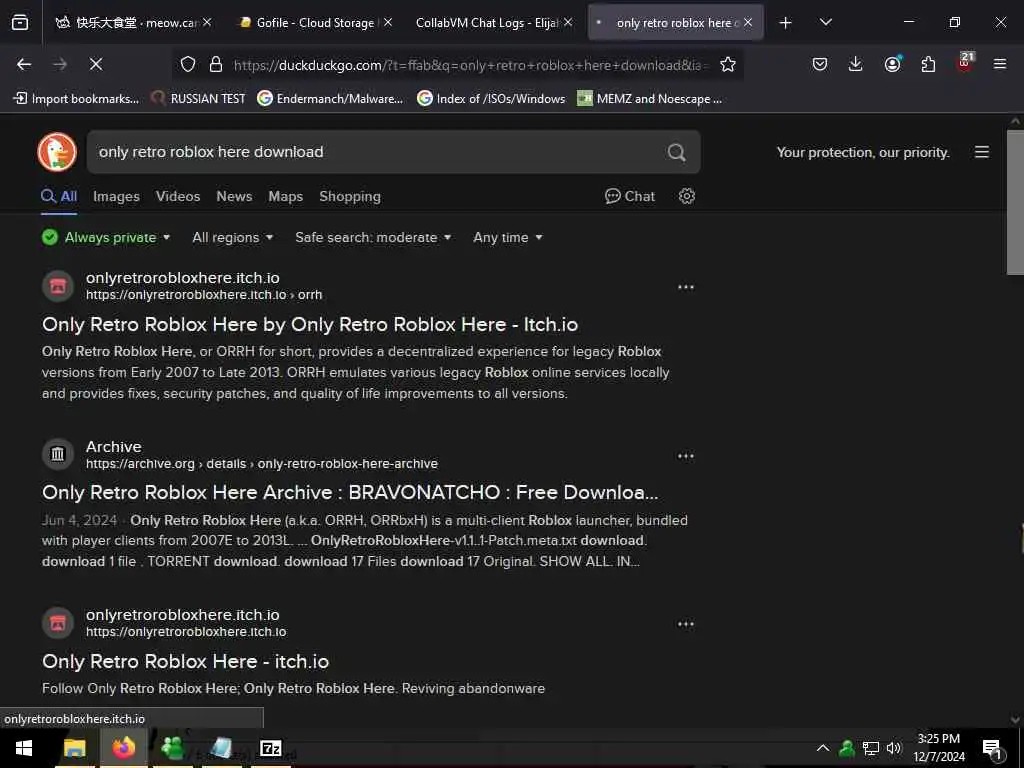Image resolution: width=1024 pixels, height=768 pixels.
Task: Bookmark this page with star icon
Action: pos(728,64)
